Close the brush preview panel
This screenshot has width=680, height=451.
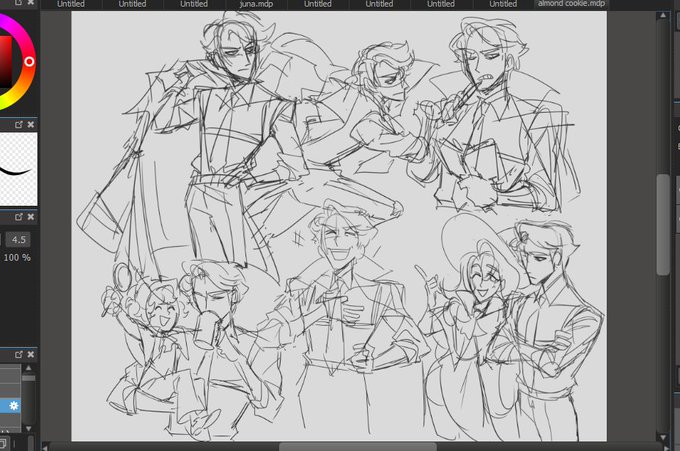click(x=31, y=125)
